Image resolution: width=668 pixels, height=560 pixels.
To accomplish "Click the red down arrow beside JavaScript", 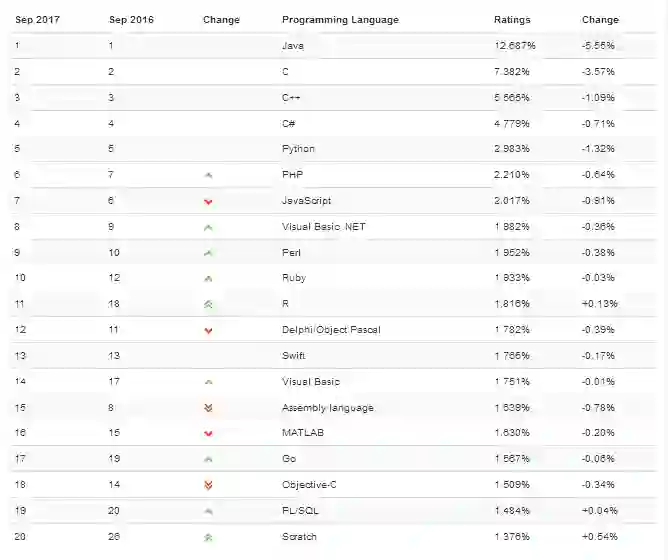I will pos(208,201).
